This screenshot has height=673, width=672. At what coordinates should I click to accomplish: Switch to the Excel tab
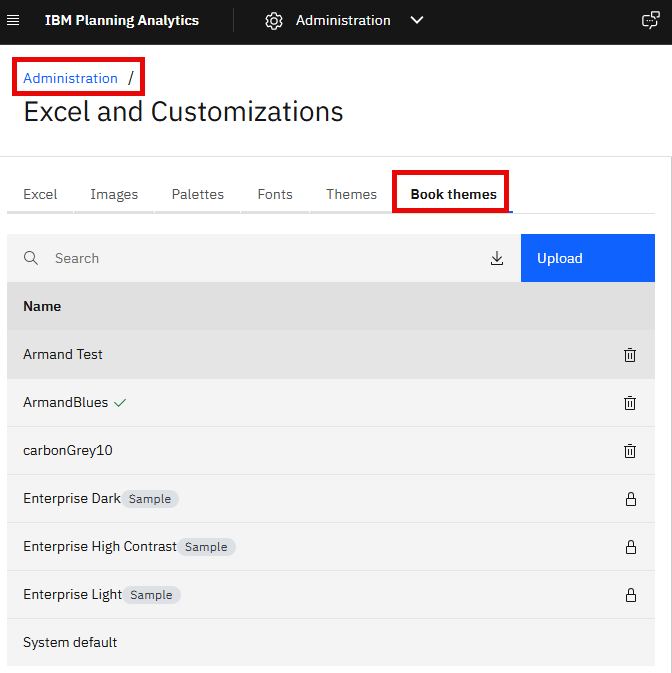(40, 194)
